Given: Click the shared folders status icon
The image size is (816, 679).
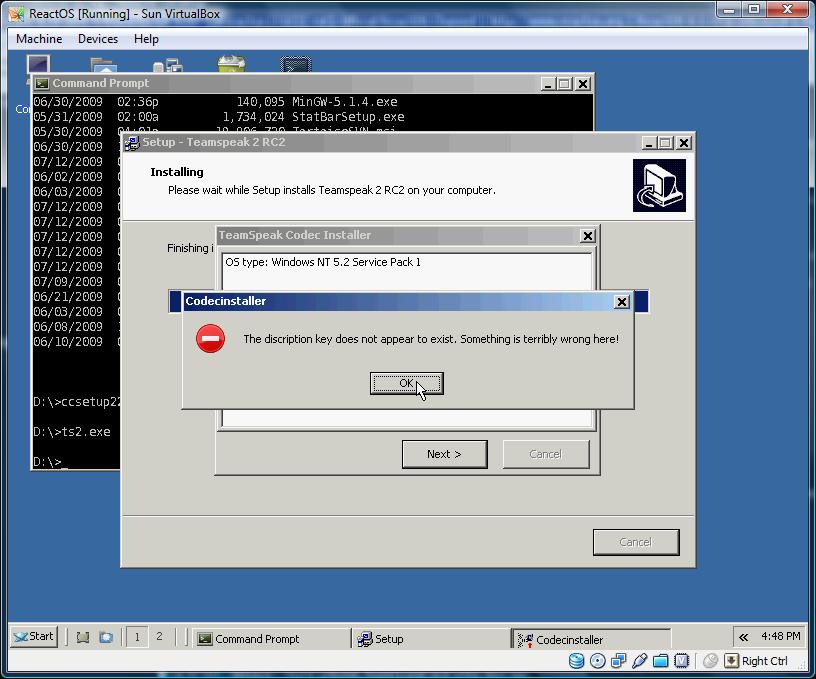Looking at the screenshot, I should tap(660, 661).
